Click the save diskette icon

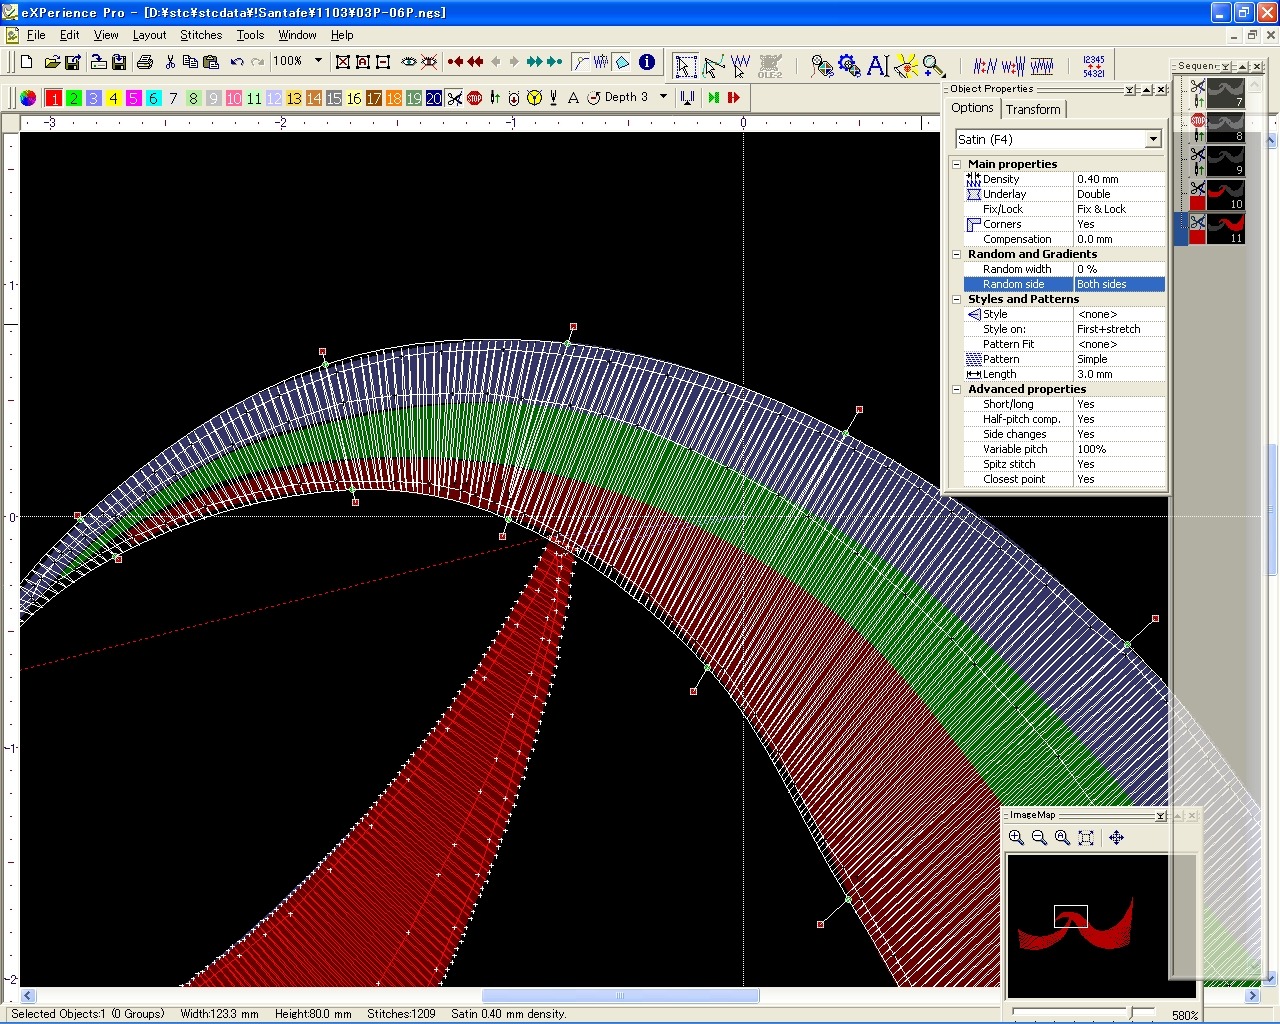(x=72, y=62)
